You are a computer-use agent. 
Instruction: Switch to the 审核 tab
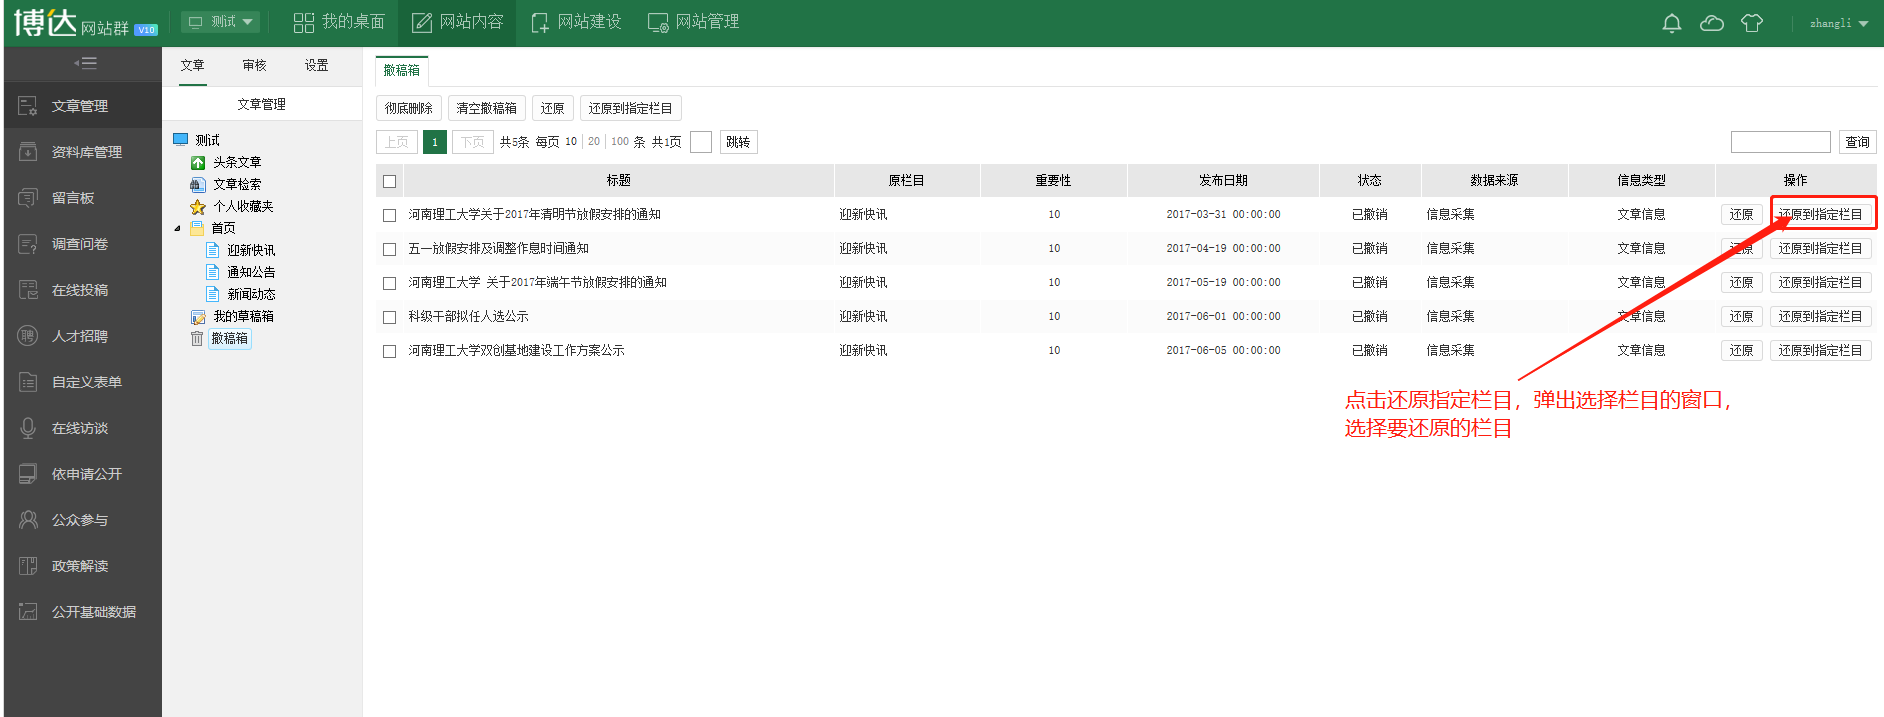tap(254, 65)
